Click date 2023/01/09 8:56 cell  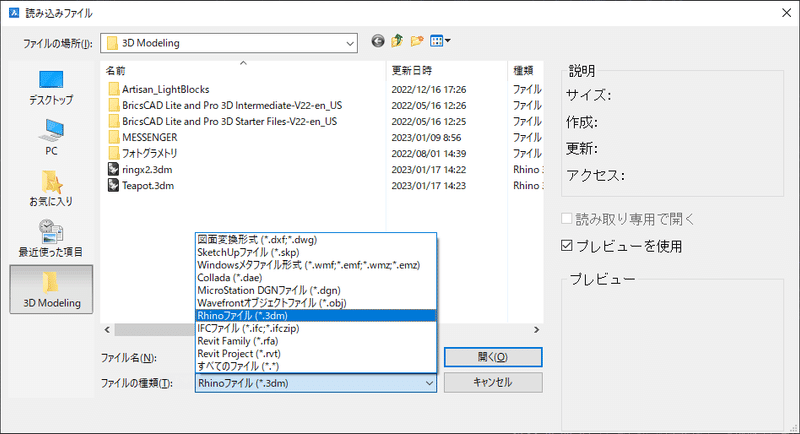pyautogui.click(x=426, y=137)
